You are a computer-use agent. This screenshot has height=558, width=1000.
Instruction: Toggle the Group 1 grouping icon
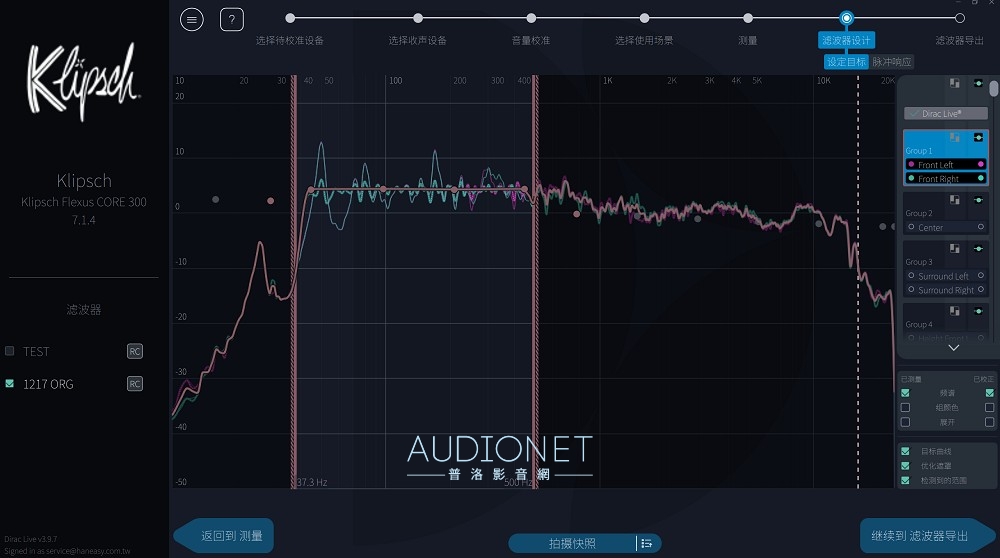954,137
